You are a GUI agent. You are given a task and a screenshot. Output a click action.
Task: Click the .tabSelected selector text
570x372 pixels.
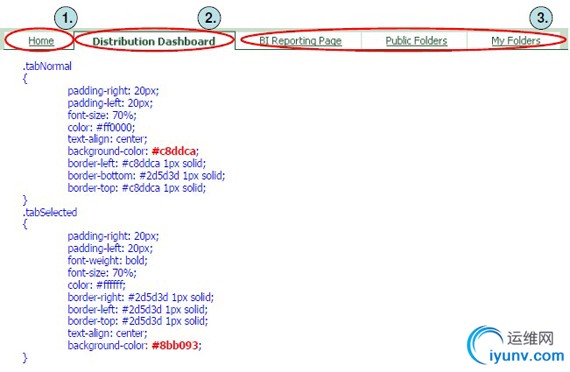pos(50,212)
